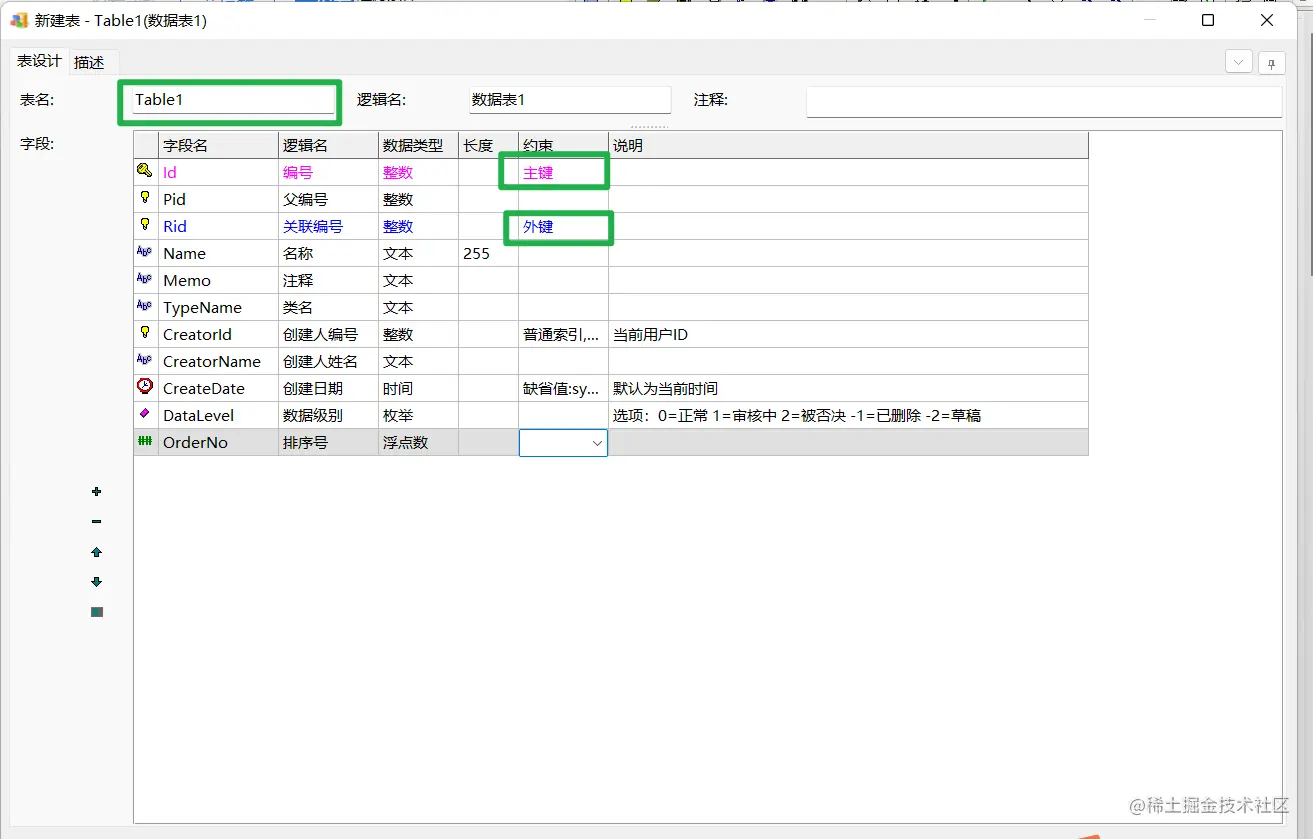Select the CreateDate field name cell
This screenshot has height=839, width=1313.
[219, 388]
